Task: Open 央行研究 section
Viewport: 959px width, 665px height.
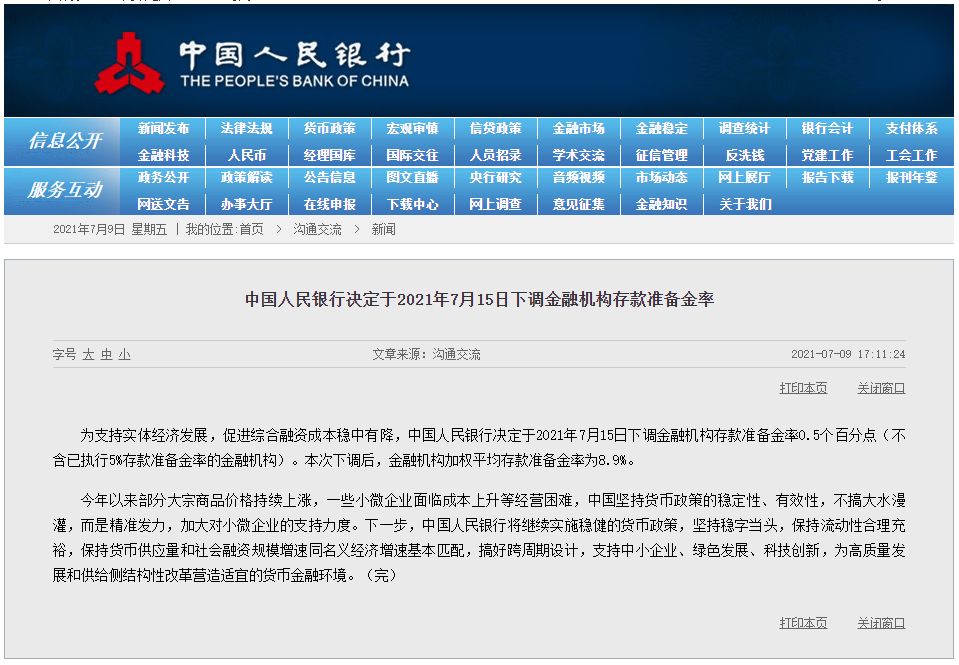Action: (495, 177)
